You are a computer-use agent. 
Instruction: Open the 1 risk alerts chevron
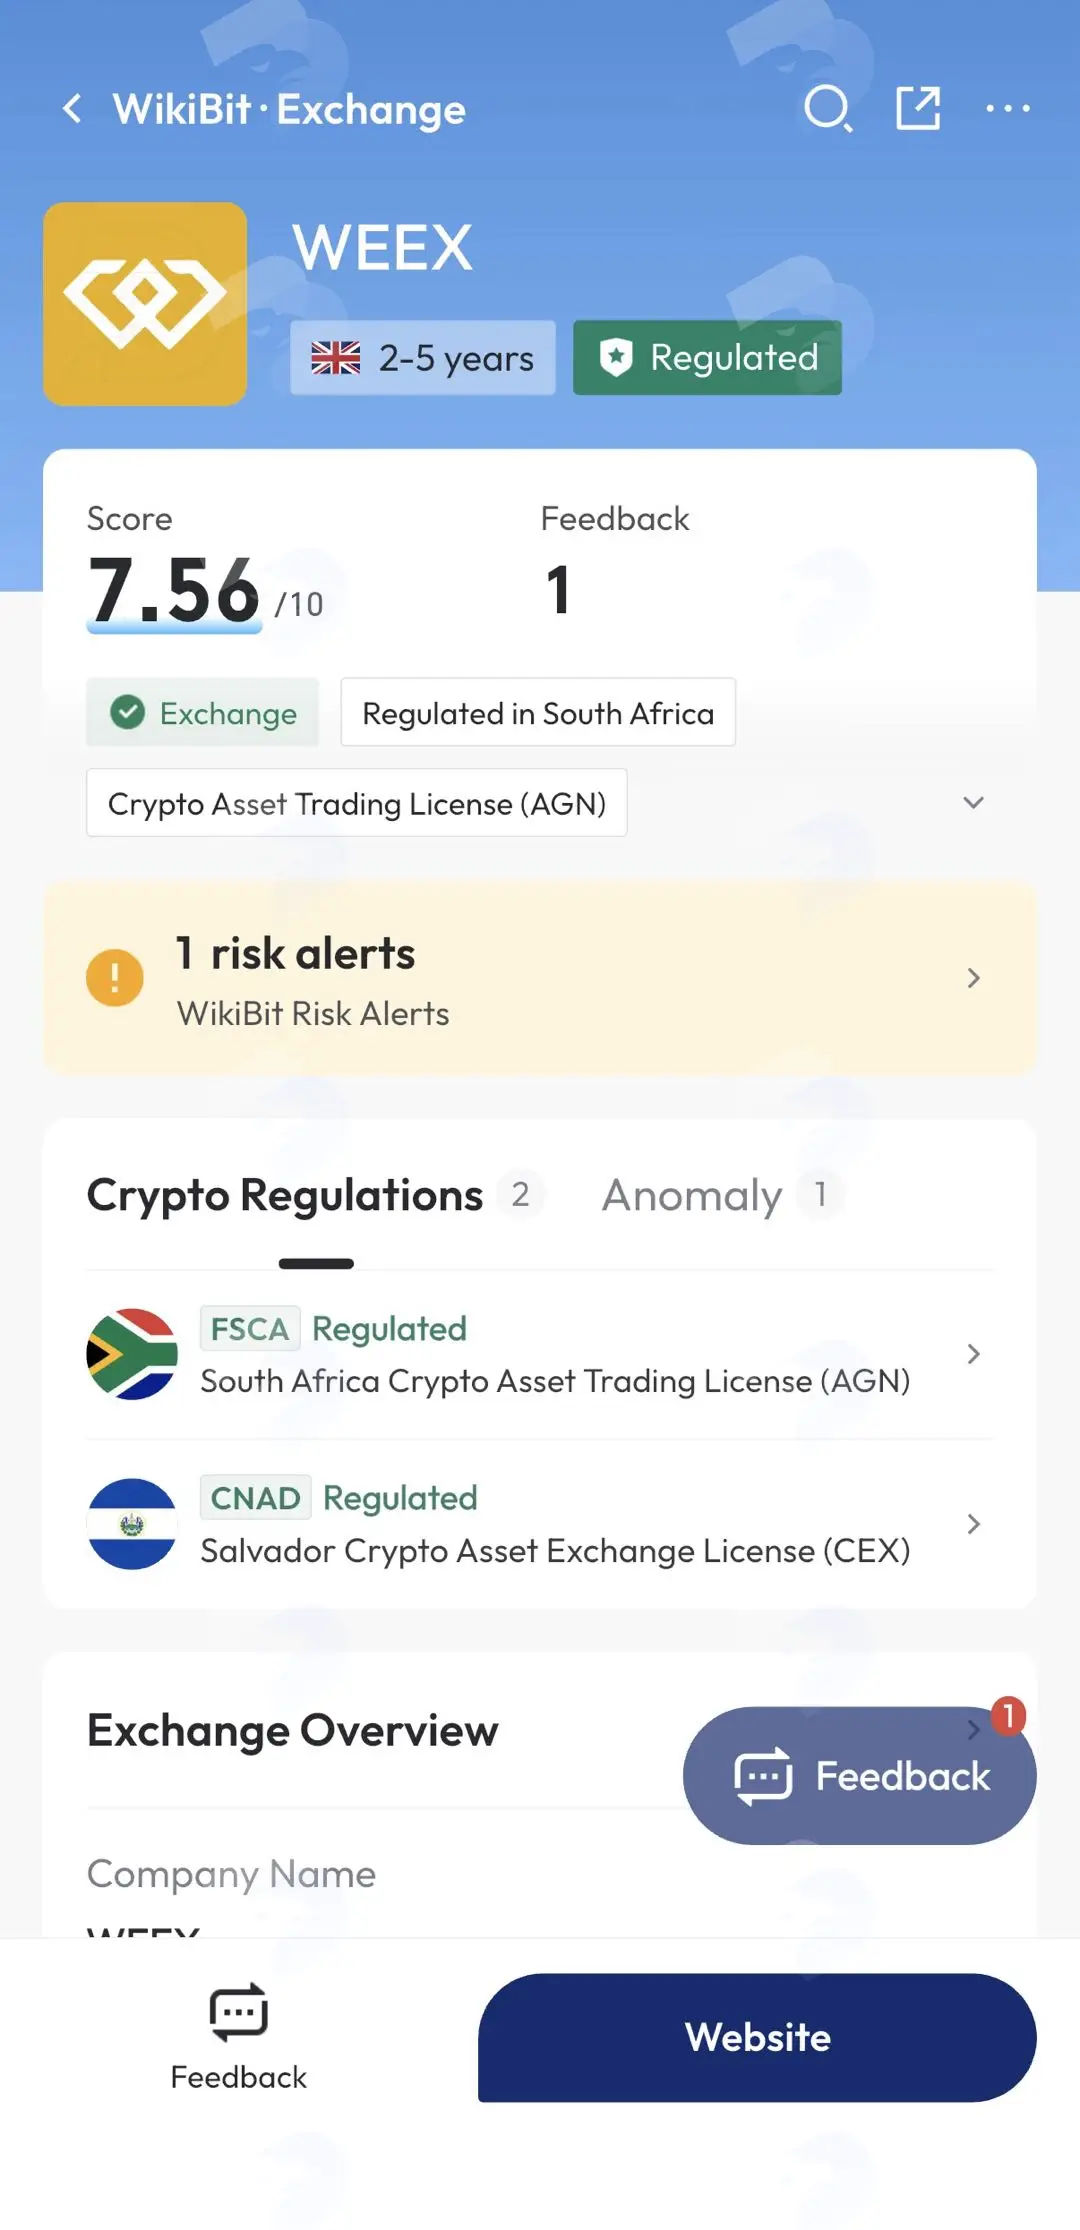click(973, 978)
